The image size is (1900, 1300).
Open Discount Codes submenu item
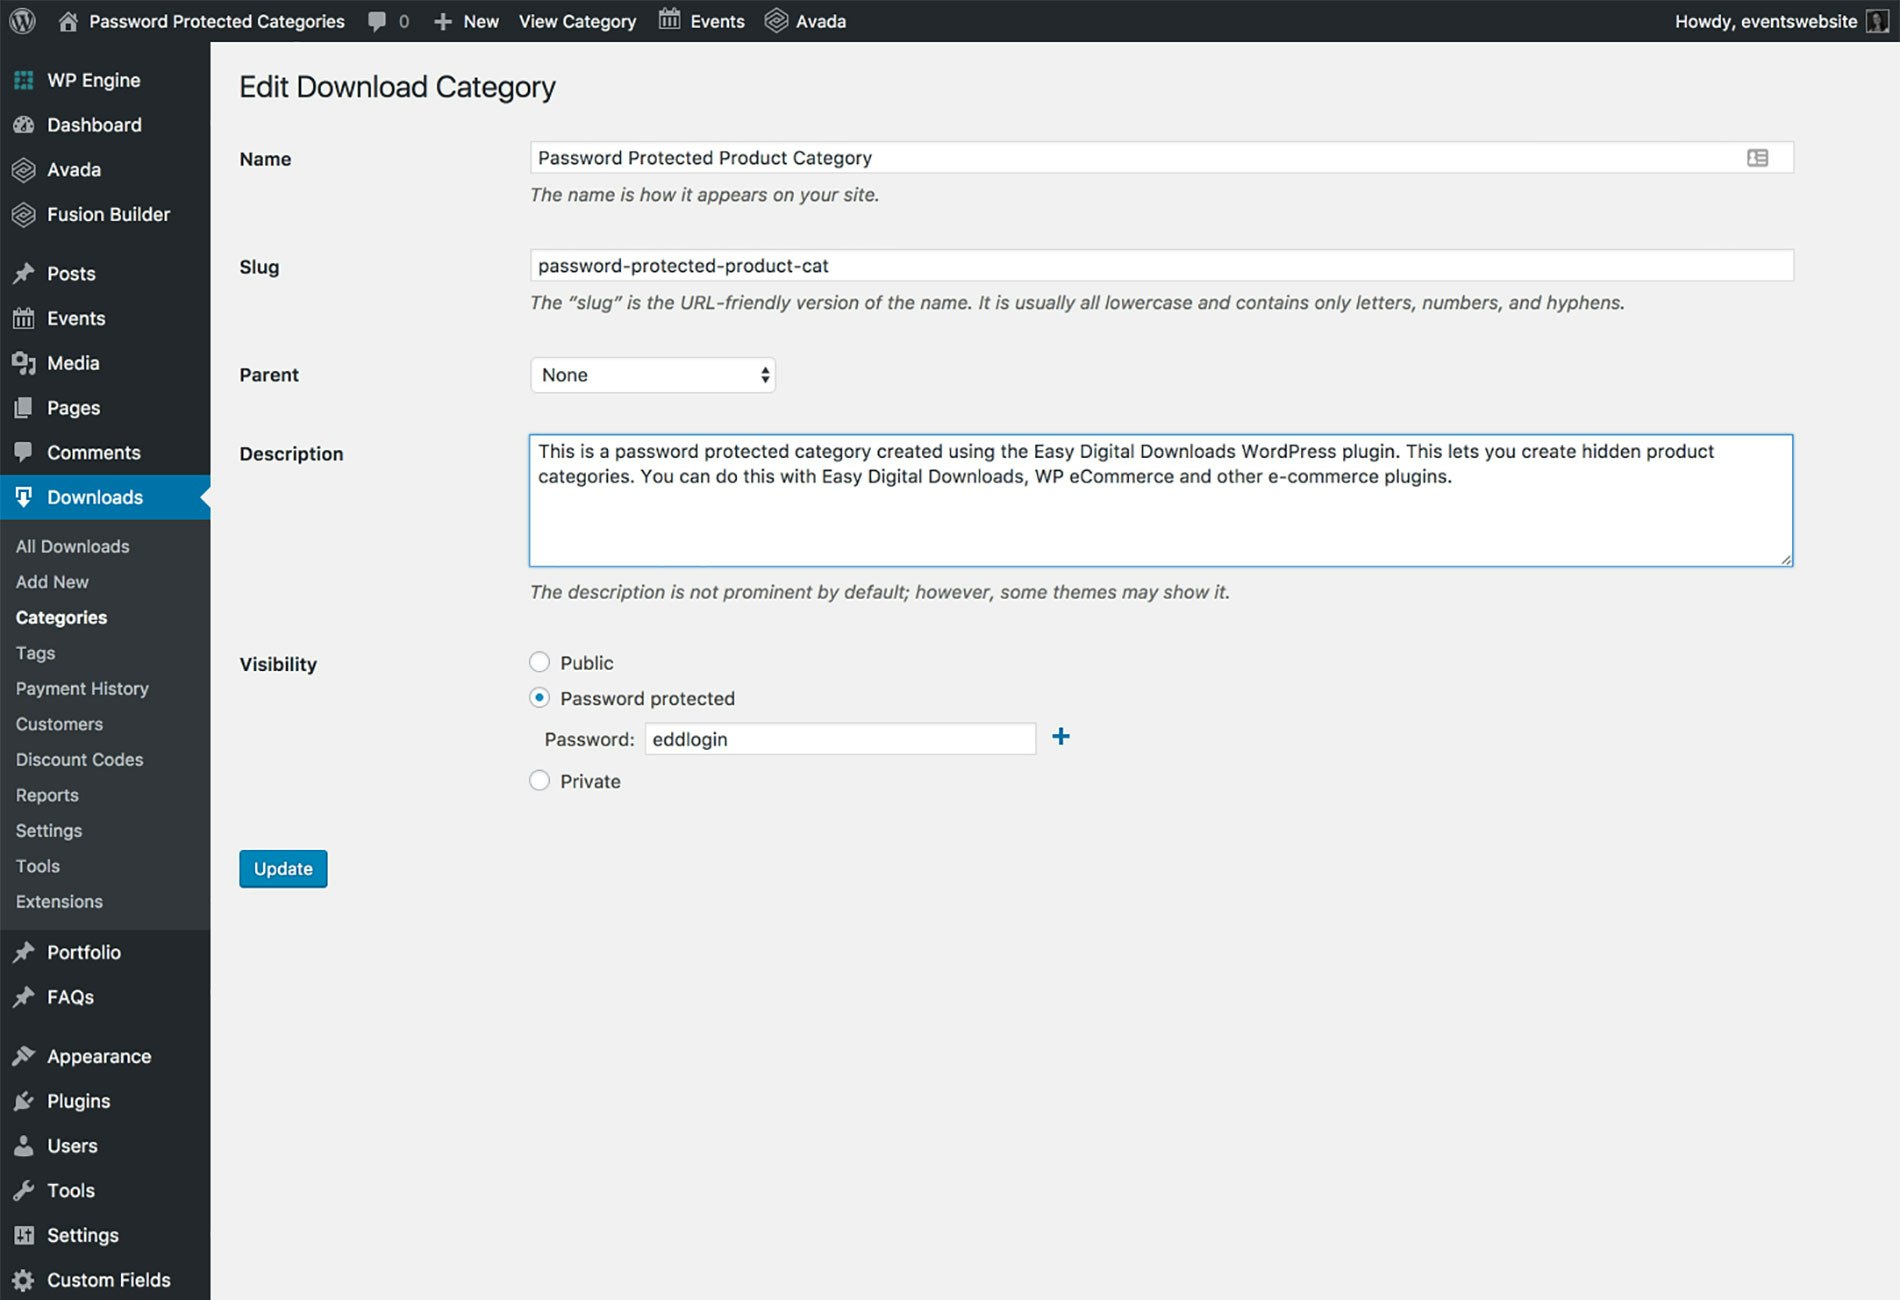coord(79,760)
